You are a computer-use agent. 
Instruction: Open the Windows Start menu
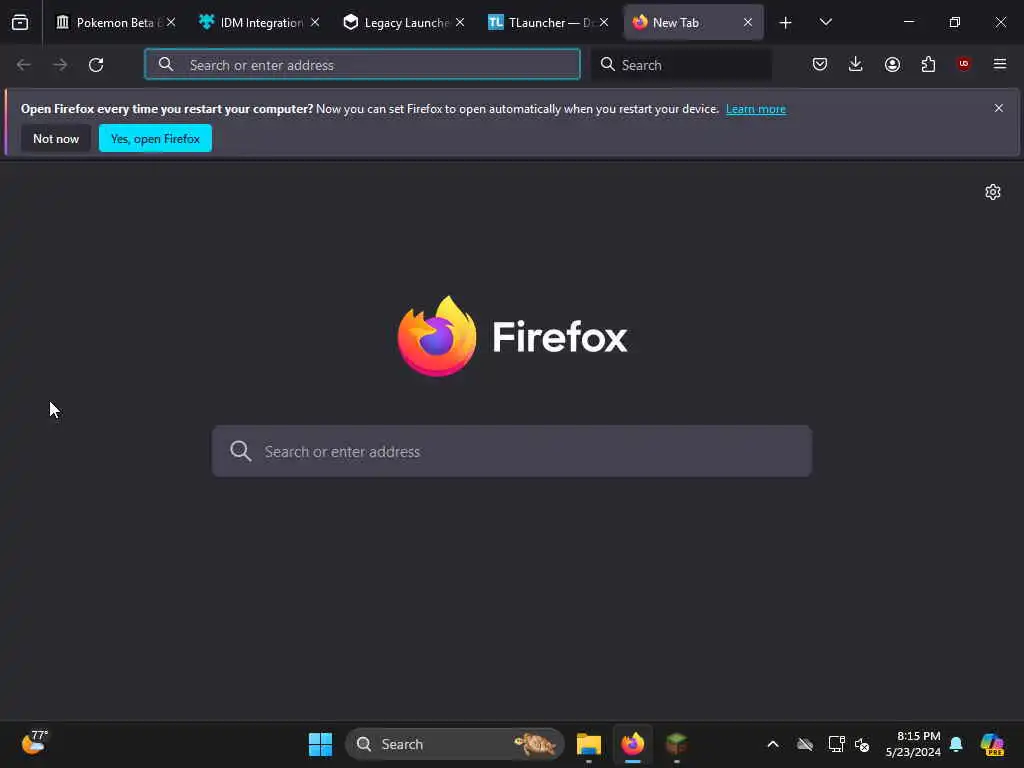click(x=320, y=744)
